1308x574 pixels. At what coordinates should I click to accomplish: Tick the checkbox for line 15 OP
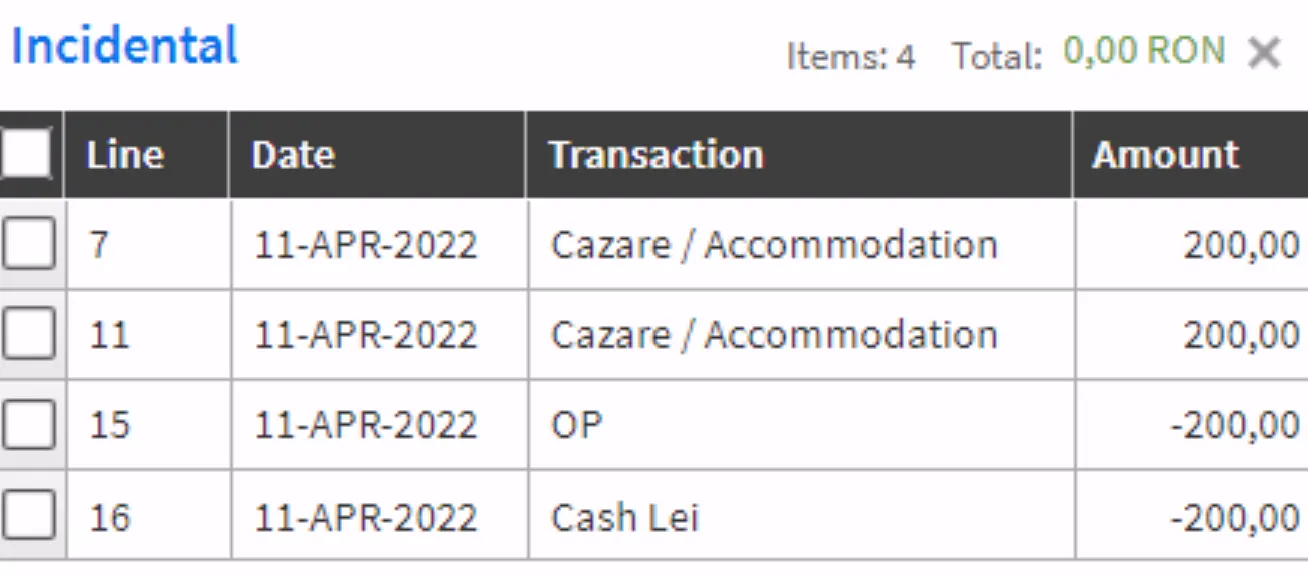click(x=28, y=425)
